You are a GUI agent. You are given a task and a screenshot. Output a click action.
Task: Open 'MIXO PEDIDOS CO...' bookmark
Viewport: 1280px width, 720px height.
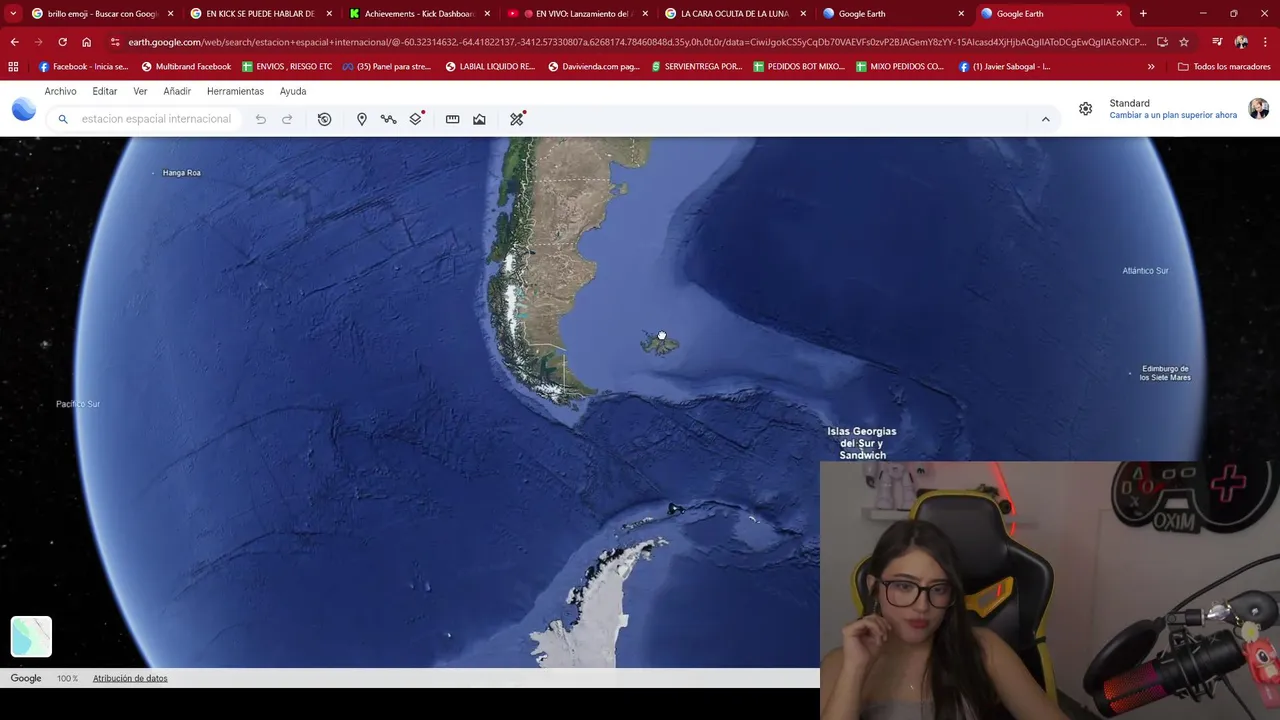pyautogui.click(x=900, y=66)
